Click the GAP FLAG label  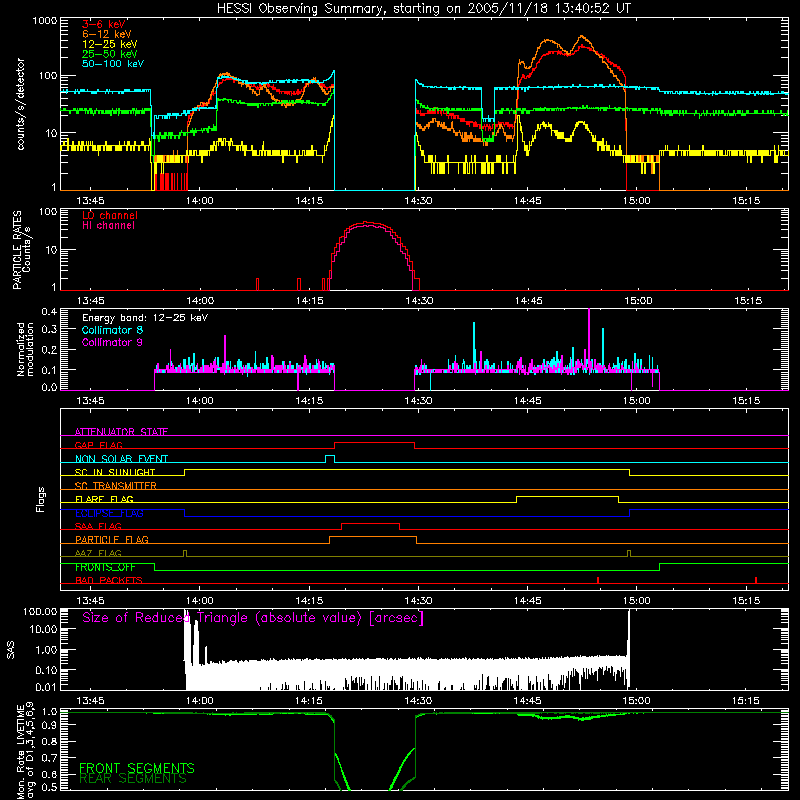98,445
